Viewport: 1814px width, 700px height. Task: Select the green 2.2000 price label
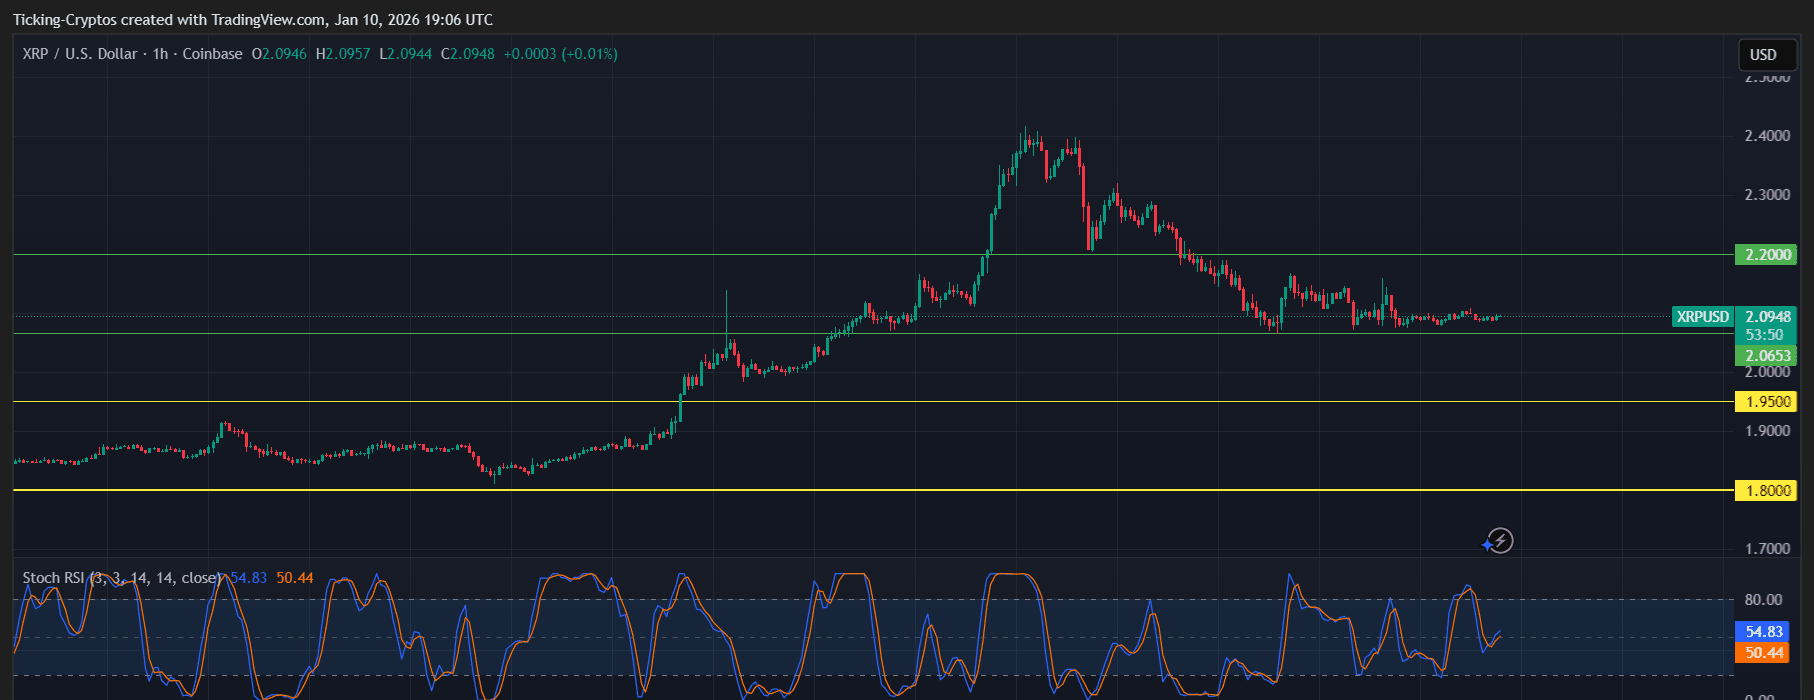click(1767, 255)
